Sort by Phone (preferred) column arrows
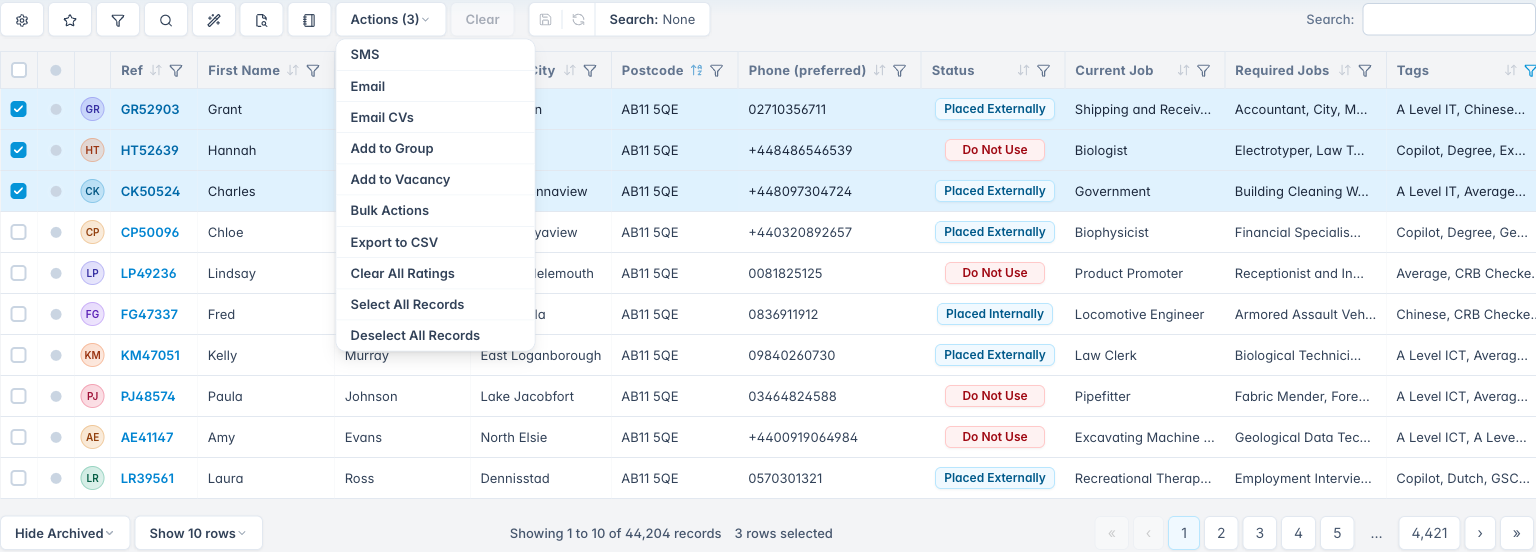 pos(879,71)
